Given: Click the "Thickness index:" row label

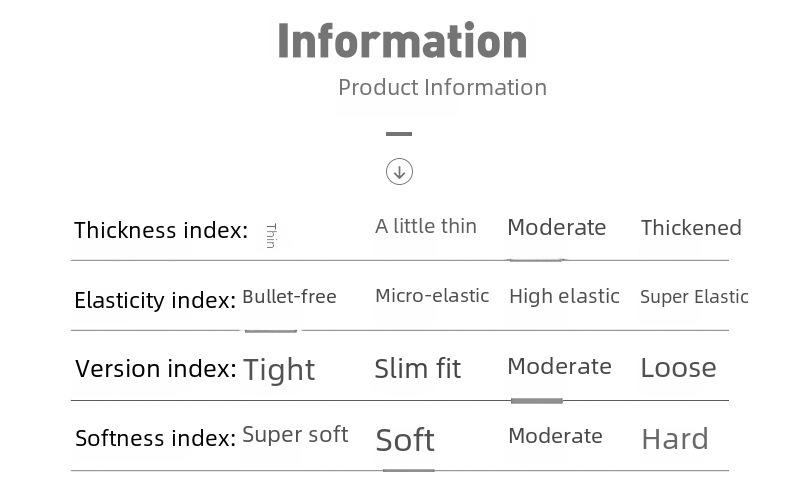Looking at the screenshot, I should coord(160,231).
